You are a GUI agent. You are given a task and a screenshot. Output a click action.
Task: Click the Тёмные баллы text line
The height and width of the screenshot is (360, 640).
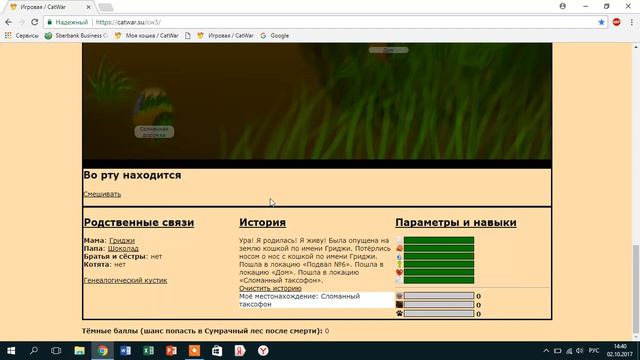coord(205,331)
